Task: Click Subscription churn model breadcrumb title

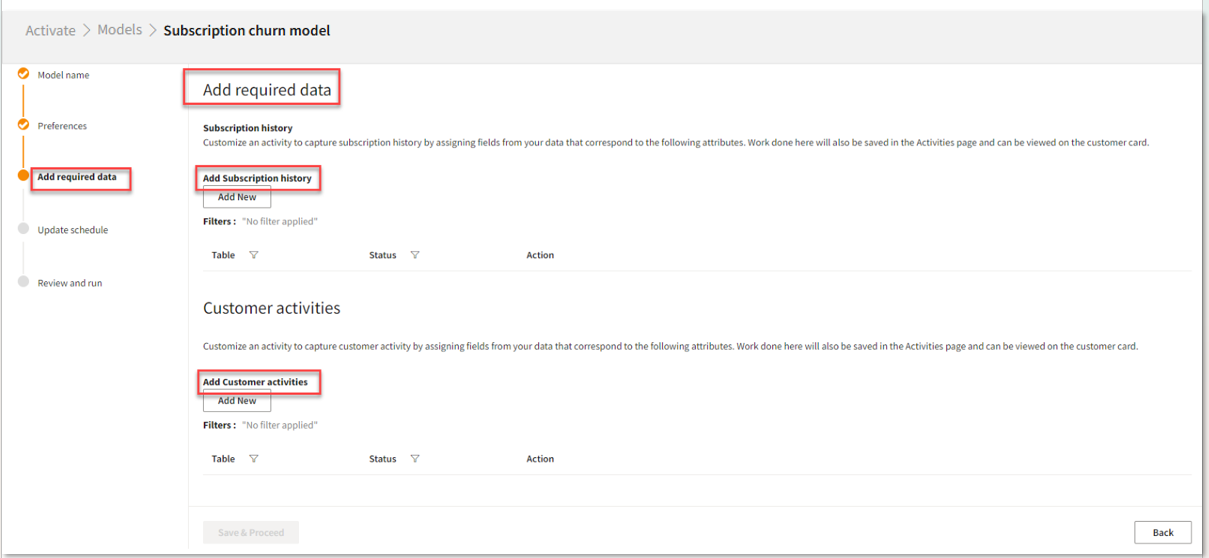Action: click(x=247, y=30)
